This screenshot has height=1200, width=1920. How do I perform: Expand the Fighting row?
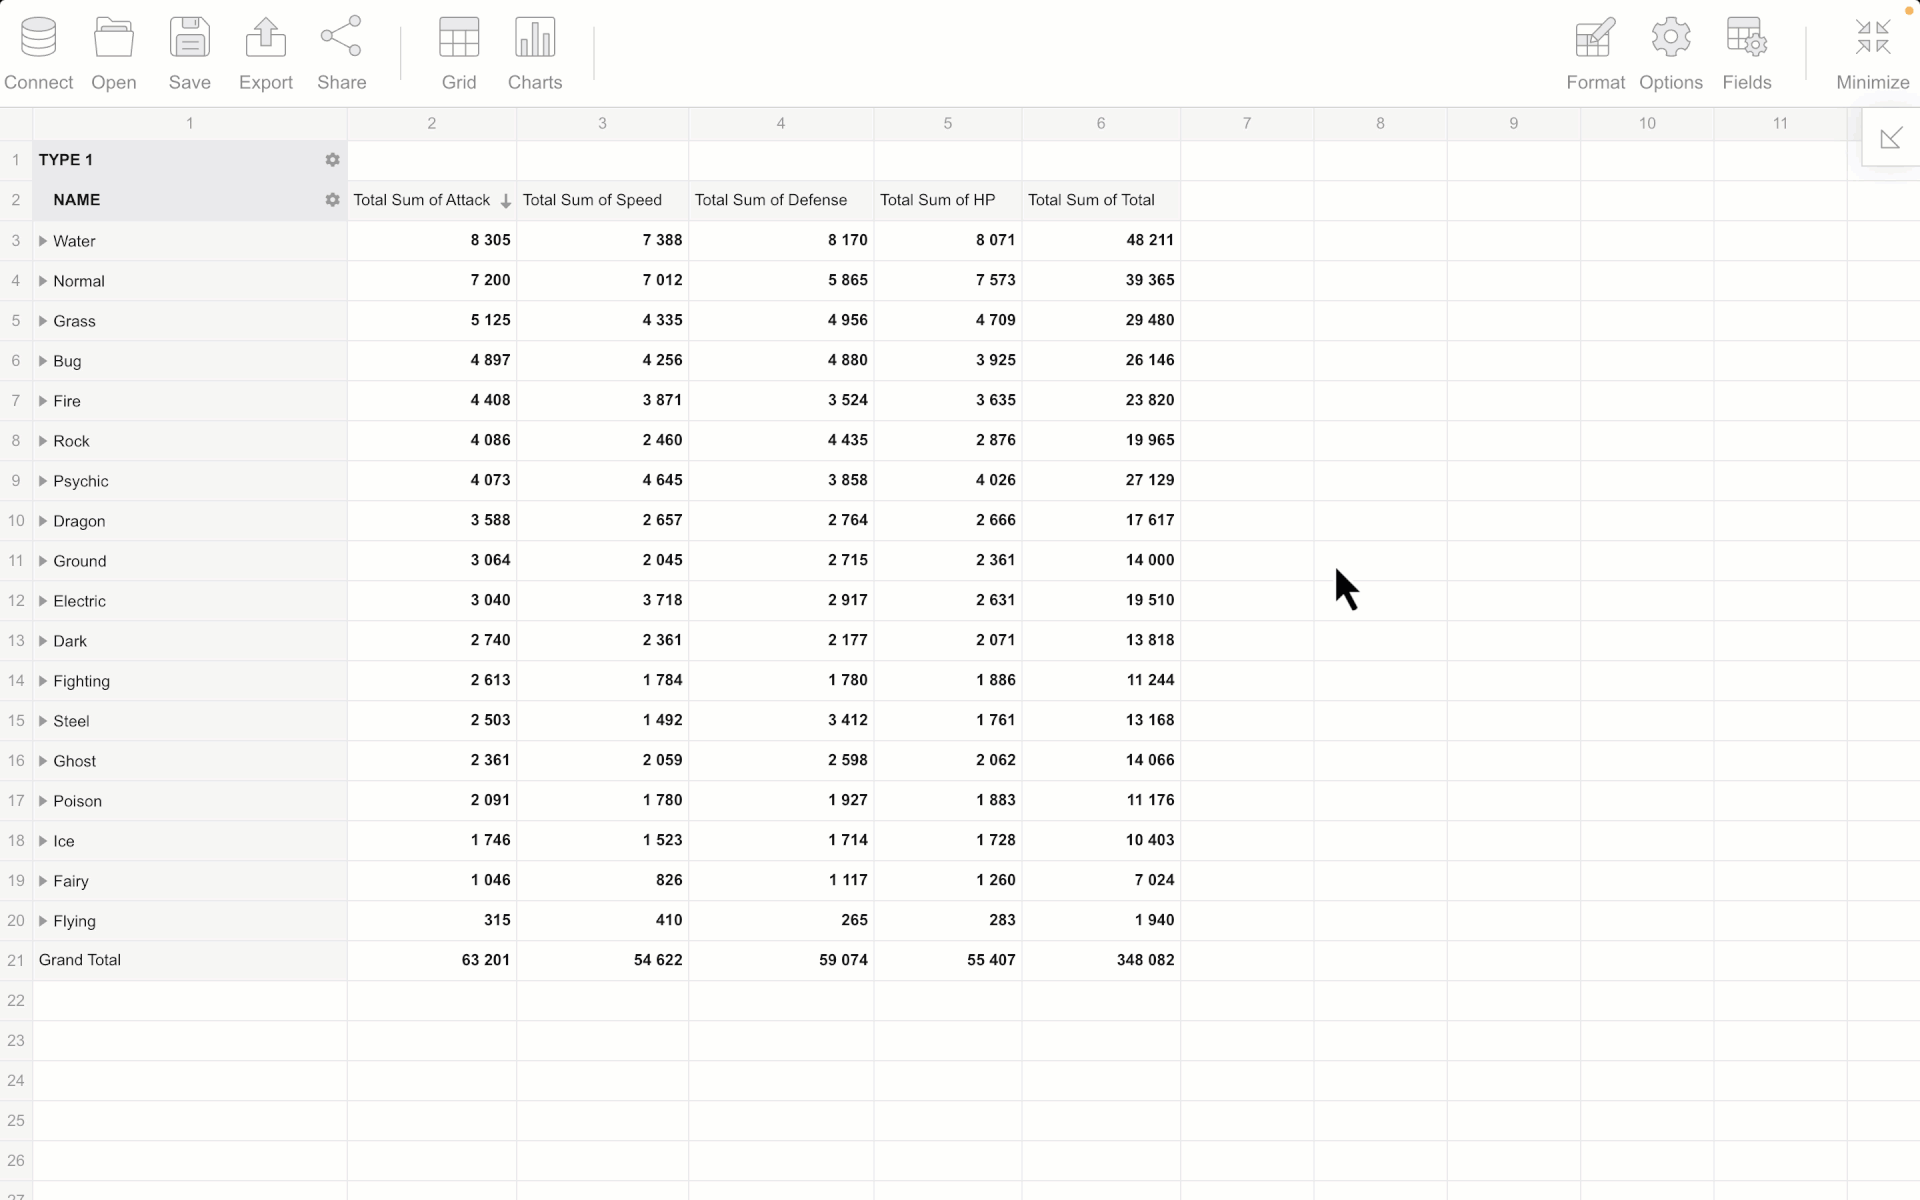(x=43, y=681)
